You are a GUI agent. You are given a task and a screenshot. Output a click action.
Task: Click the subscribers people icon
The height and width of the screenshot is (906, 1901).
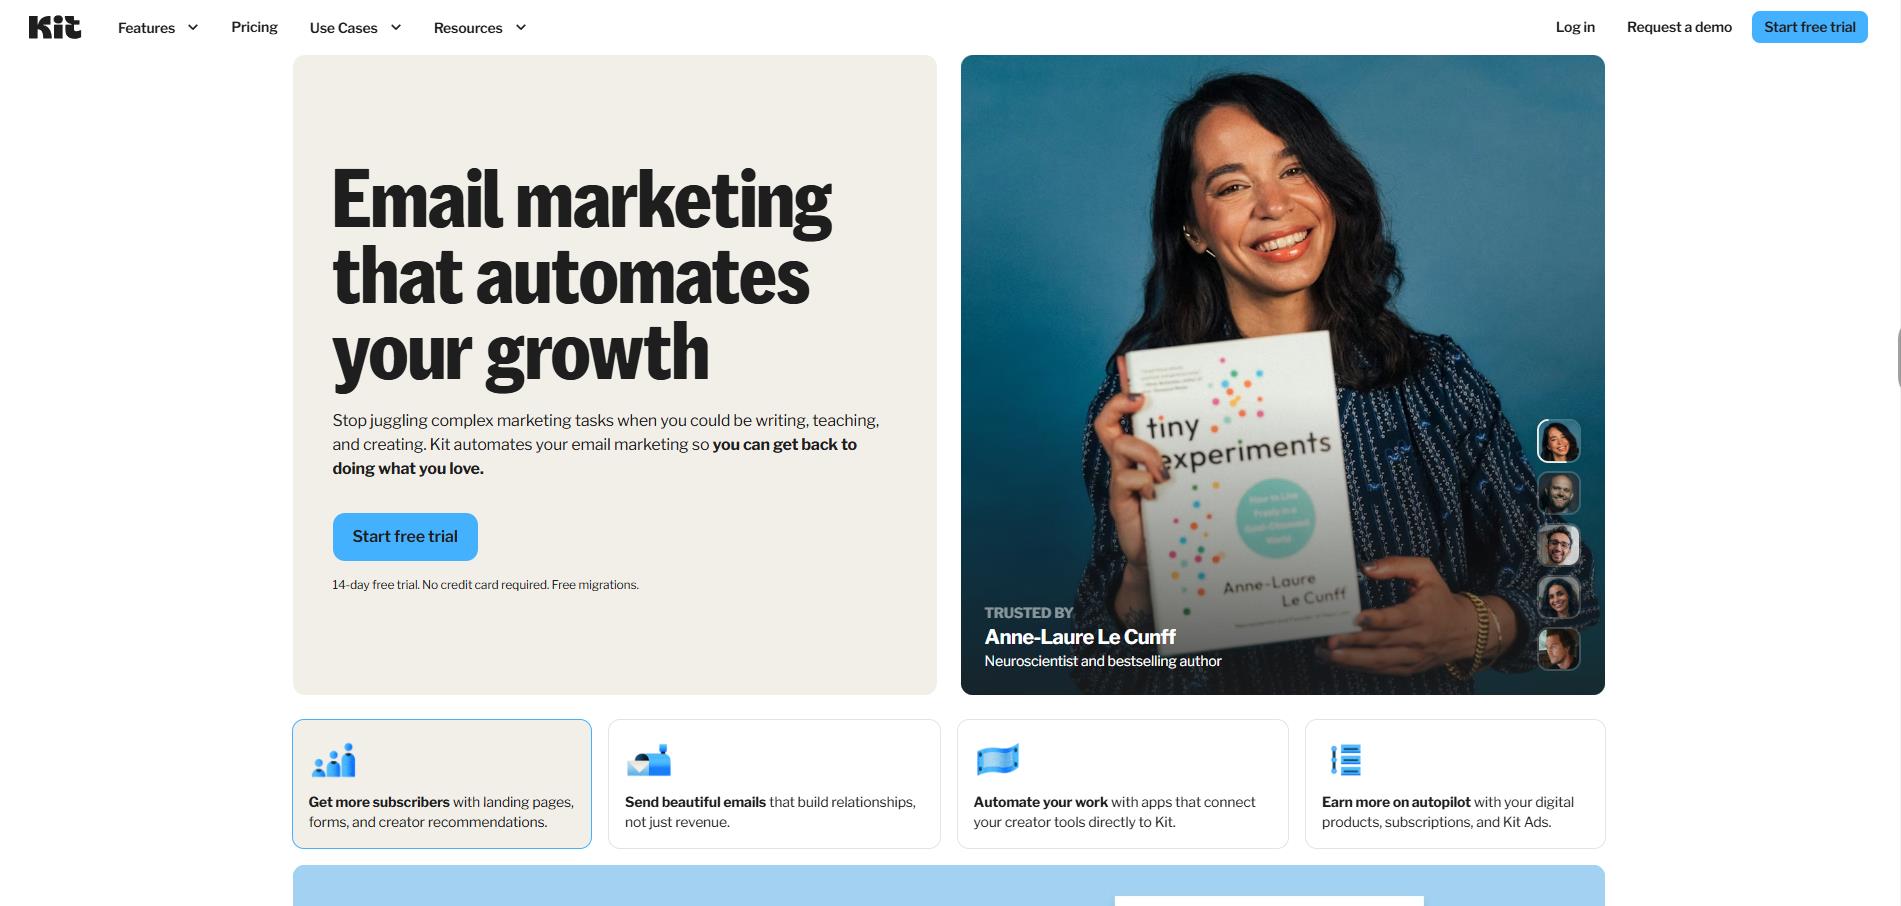334,760
